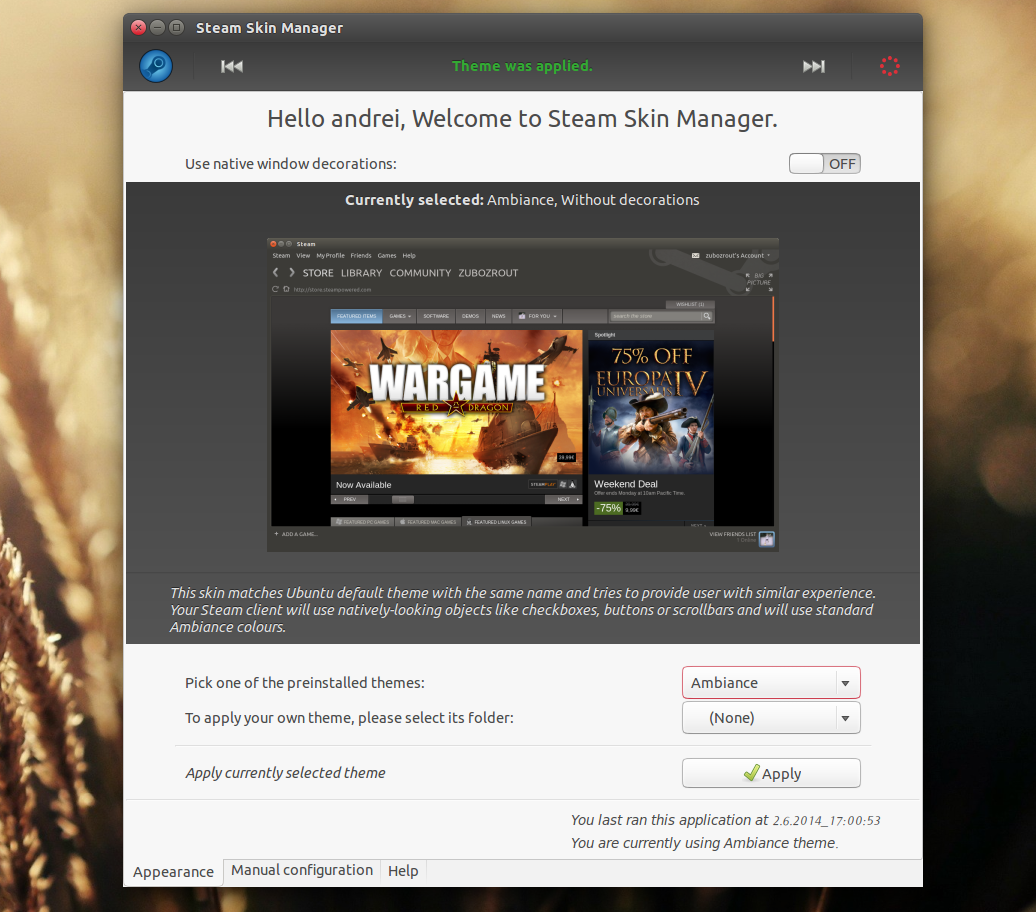Click 'You are currently using Ambiance theme.' text

tap(704, 843)
